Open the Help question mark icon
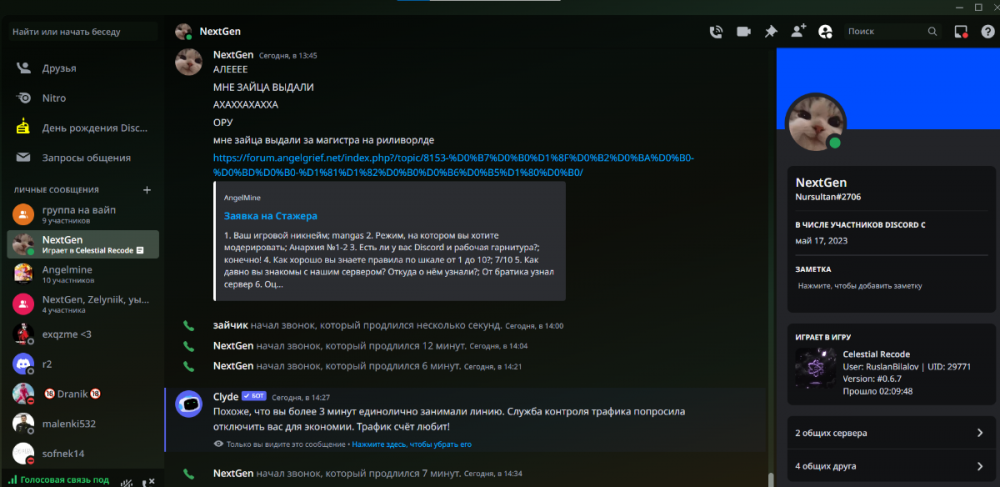The height and width of the screenshot is (487, 1000). click(x=987, y=31)
